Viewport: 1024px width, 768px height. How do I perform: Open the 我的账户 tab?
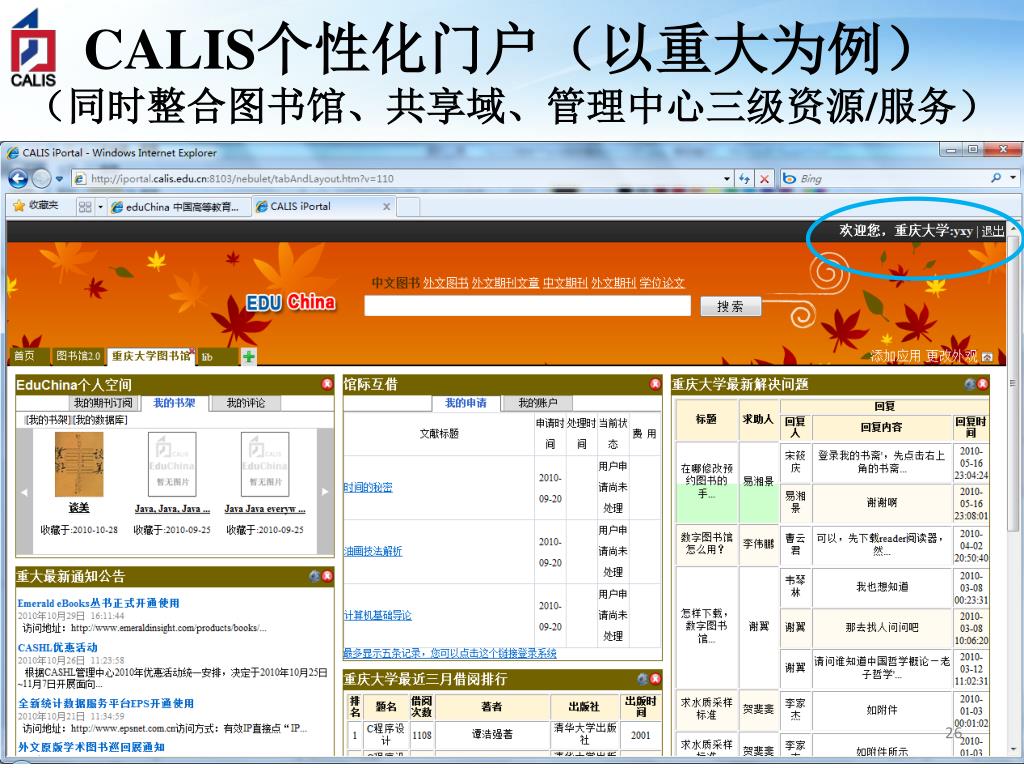tap(538, 403)
